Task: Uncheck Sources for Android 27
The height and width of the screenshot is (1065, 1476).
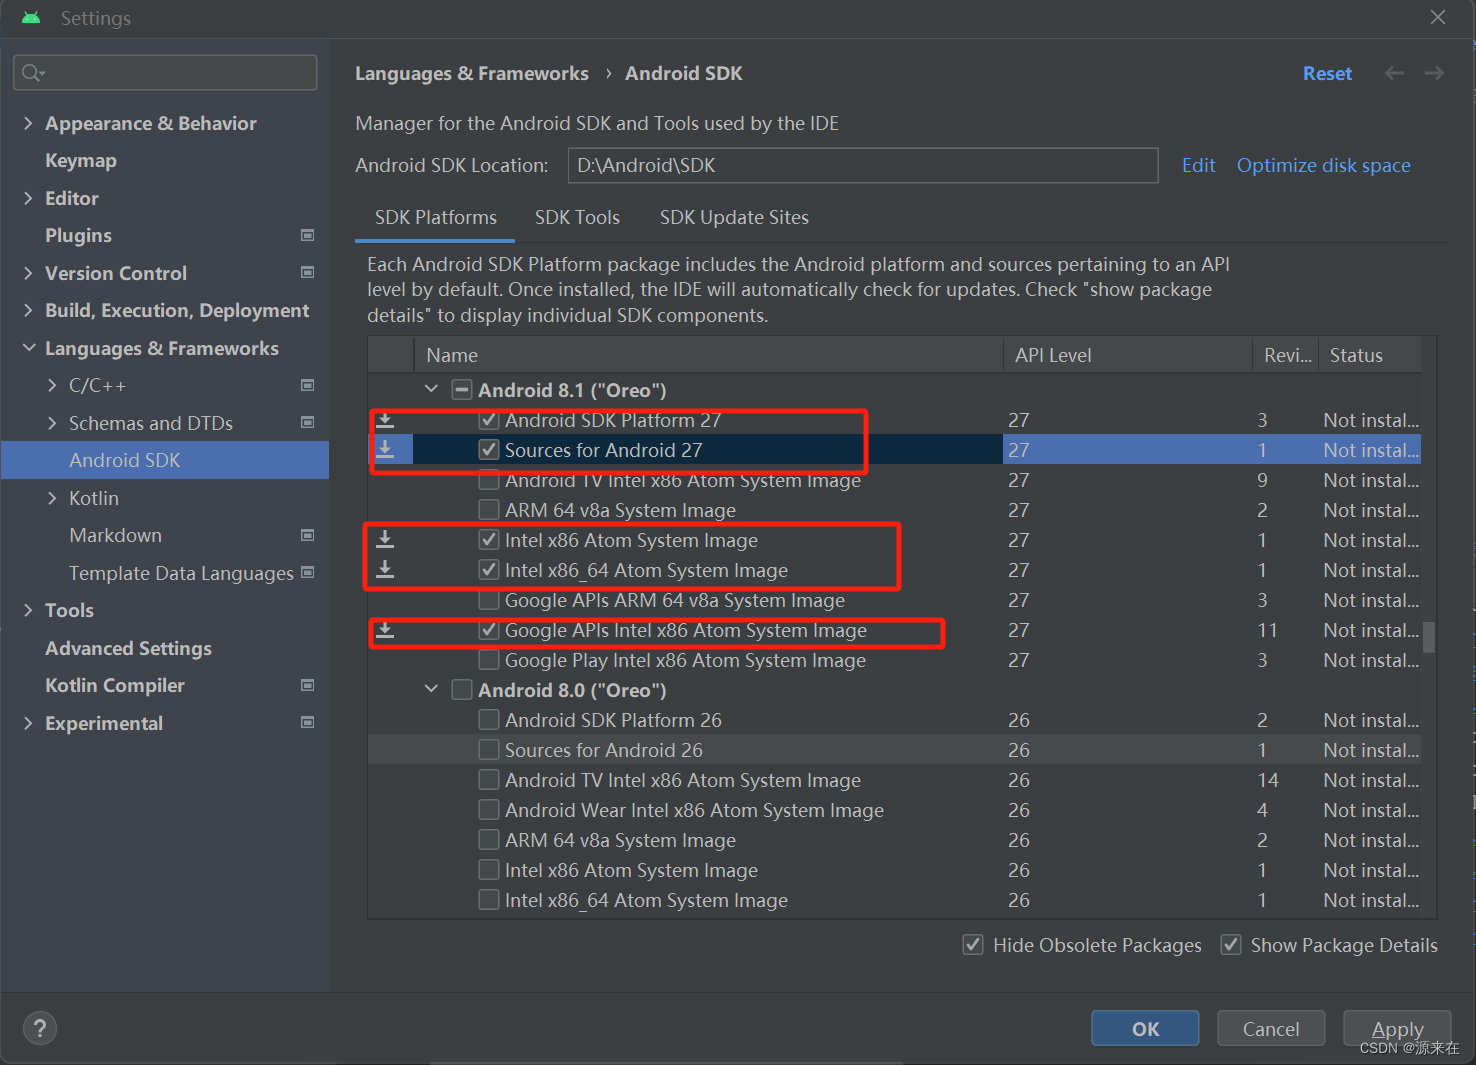Action: click(x=489, y=450)
